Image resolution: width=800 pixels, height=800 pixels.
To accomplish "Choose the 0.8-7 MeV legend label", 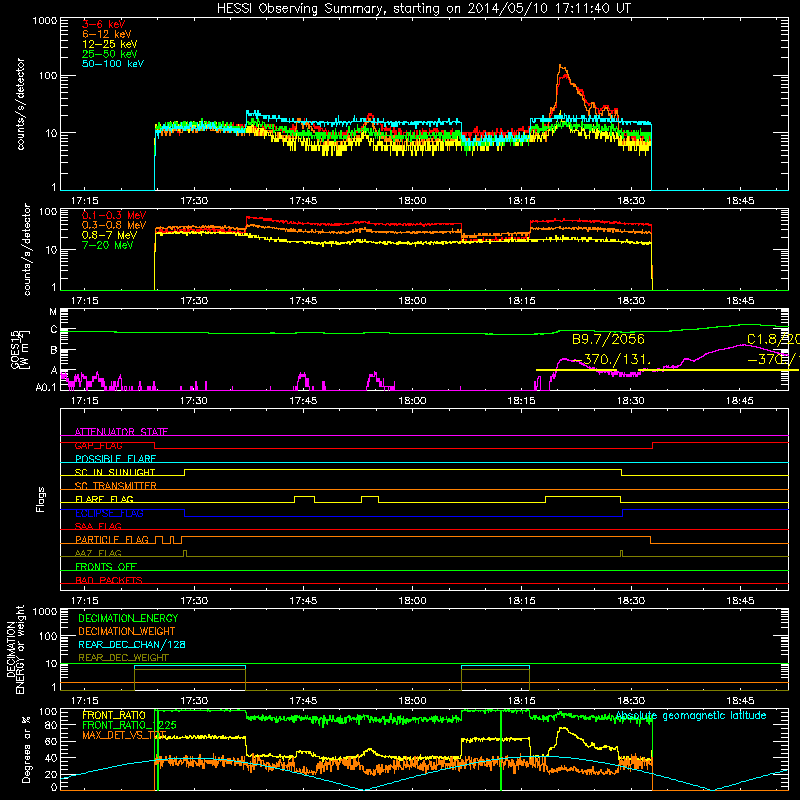I will pyautogui.click(x=110, y=235).
